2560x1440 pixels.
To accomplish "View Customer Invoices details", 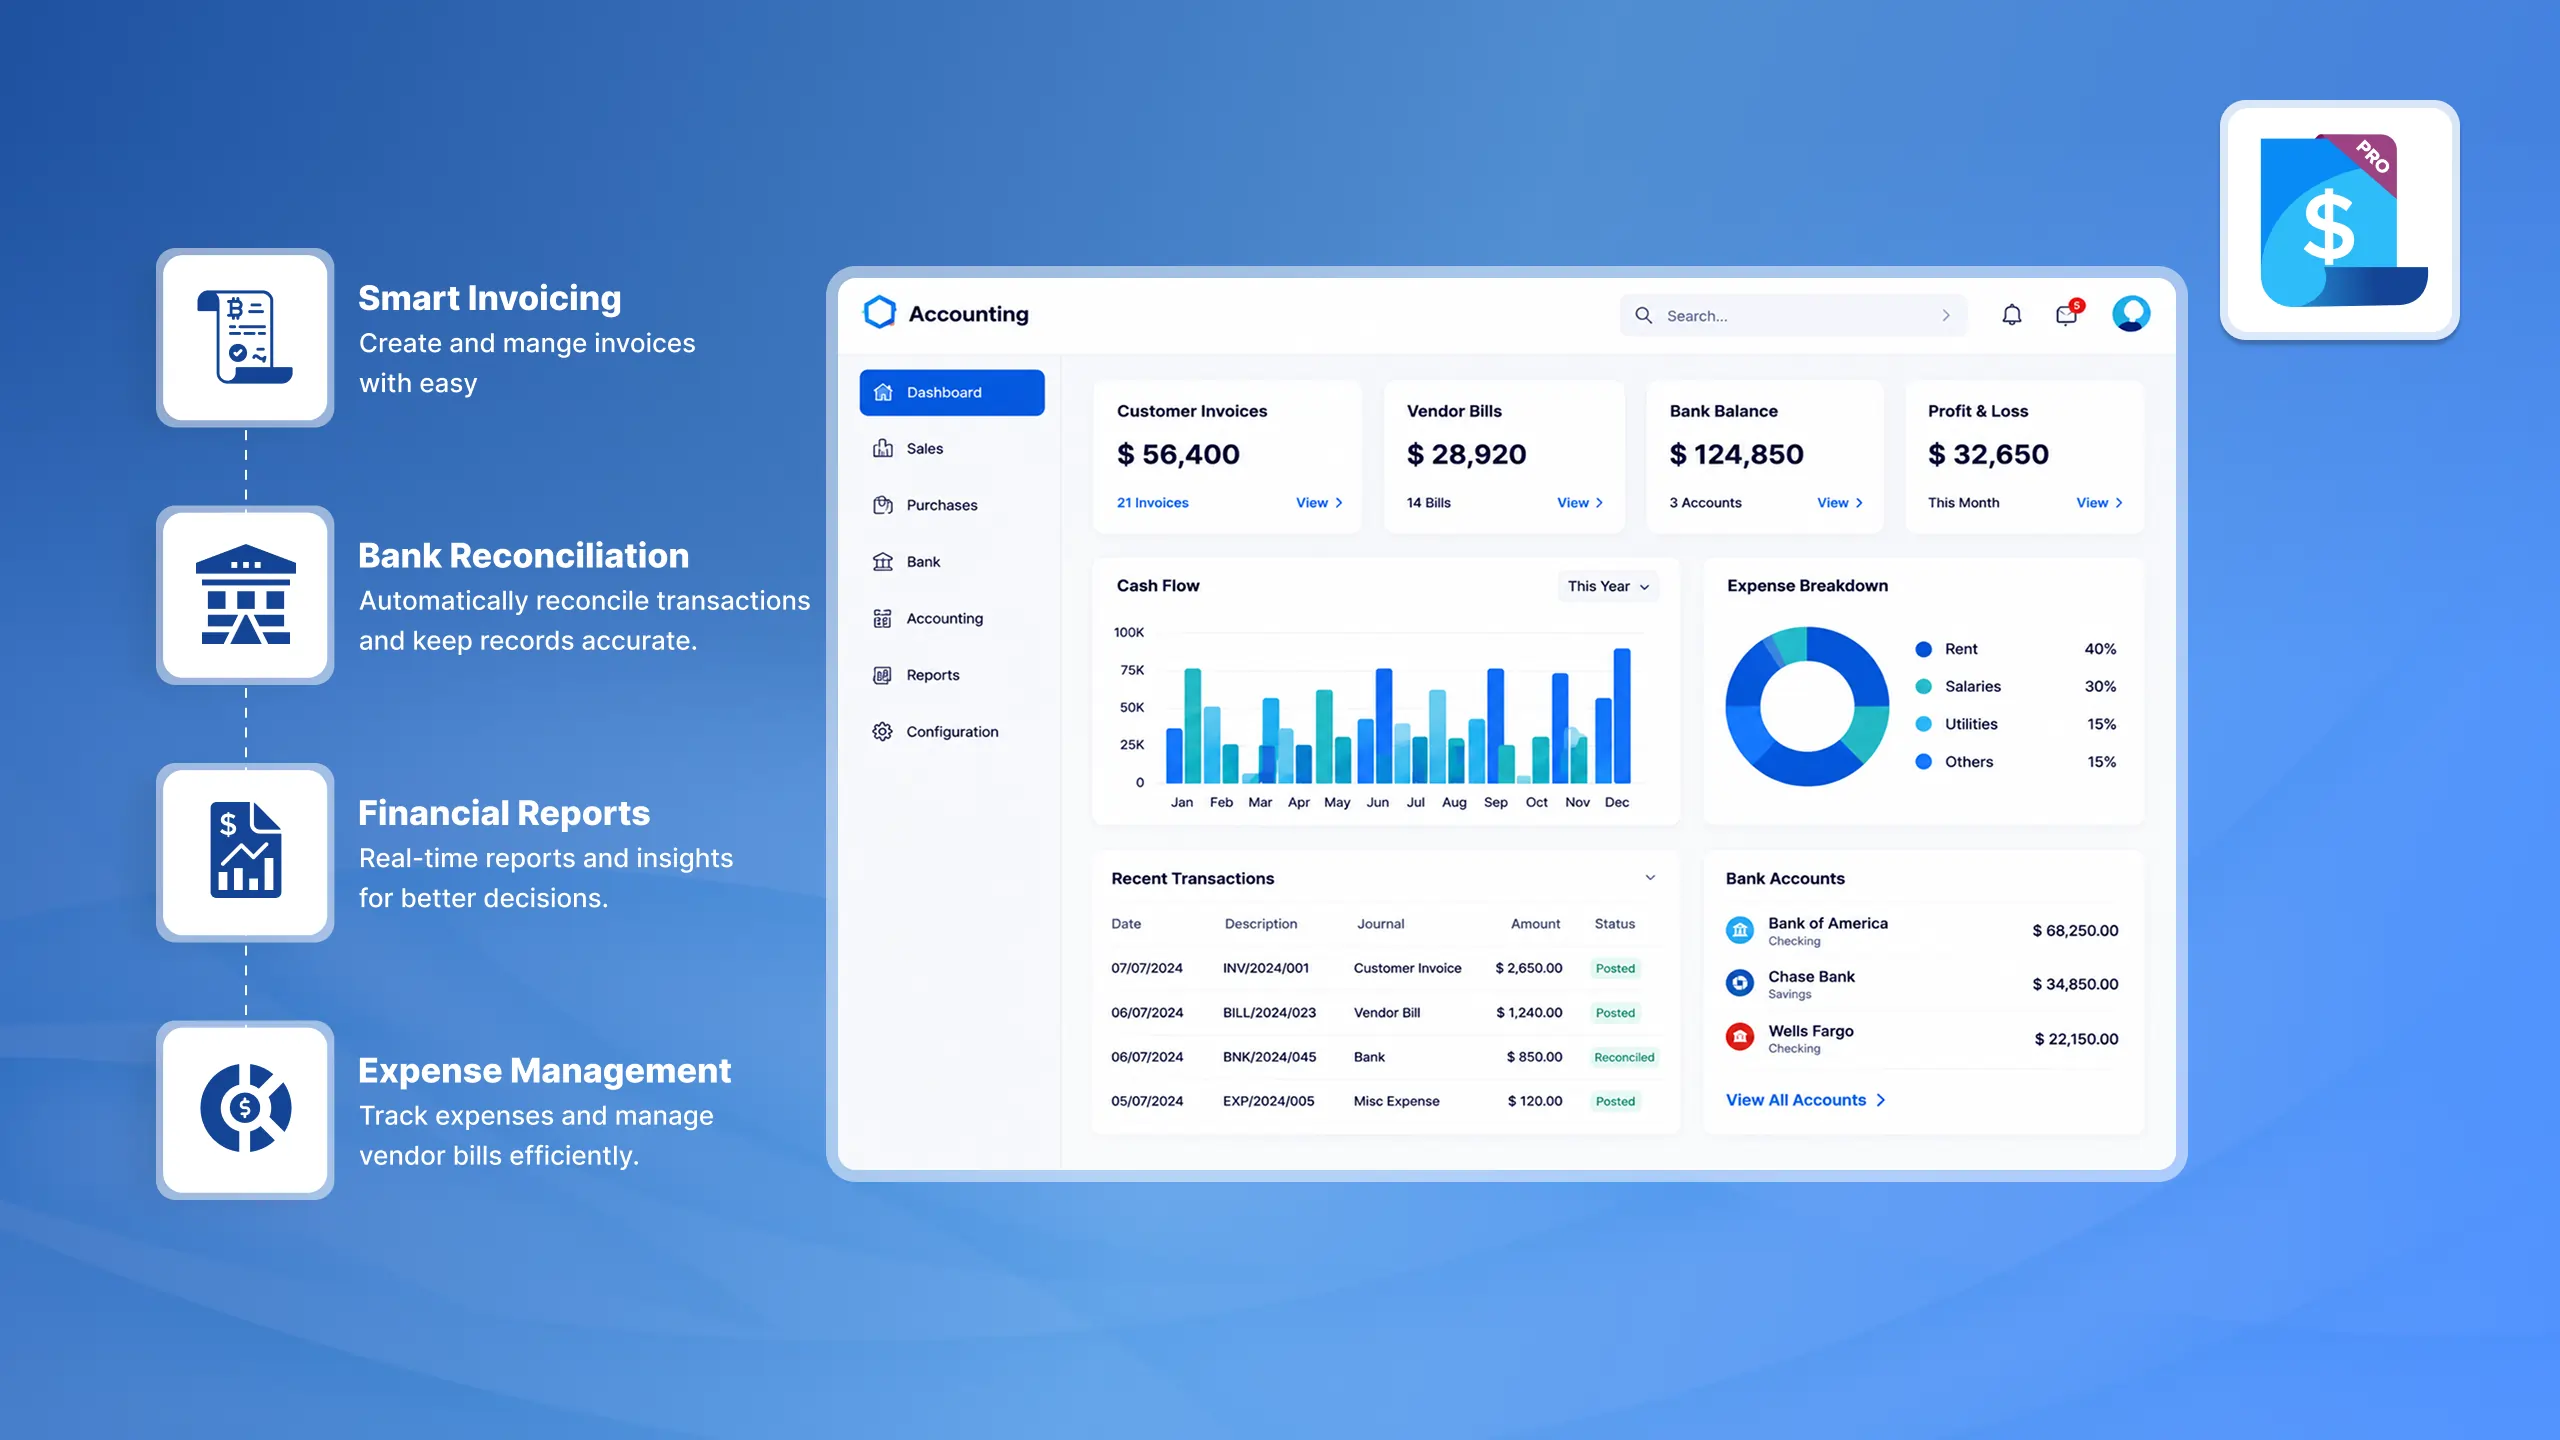I will click(x=1319, y=503).
